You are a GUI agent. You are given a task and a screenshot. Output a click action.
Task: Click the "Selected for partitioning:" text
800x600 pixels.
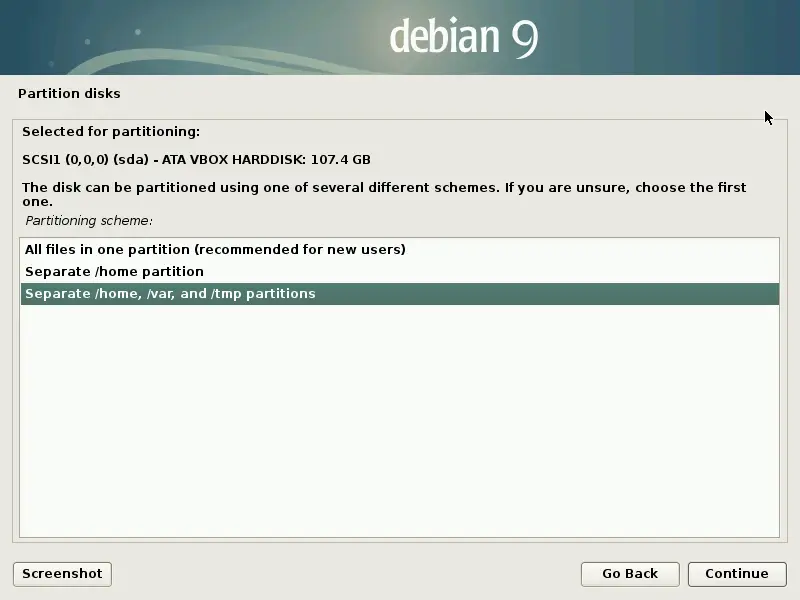(111, 132)
